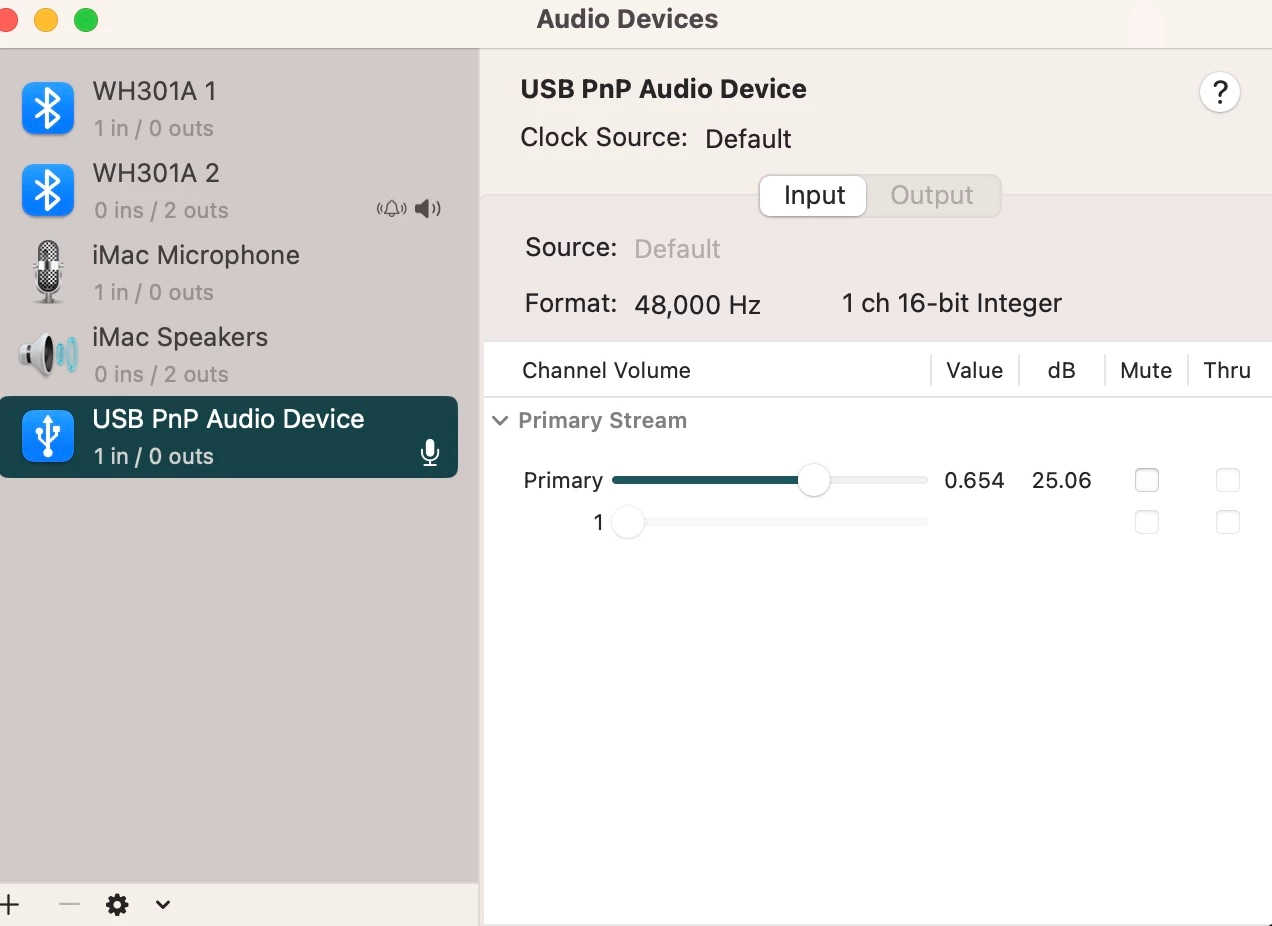Click the Audio Devices window title

pos(627,19)
